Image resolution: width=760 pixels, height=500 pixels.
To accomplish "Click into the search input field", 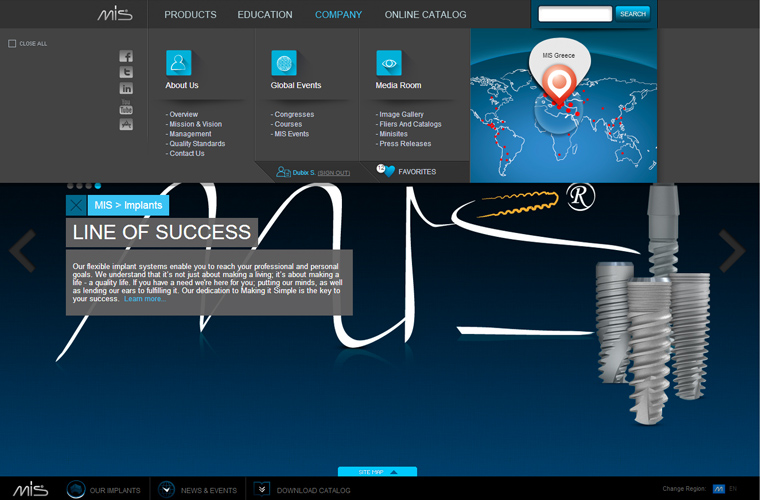I will (x=575, y=14).
